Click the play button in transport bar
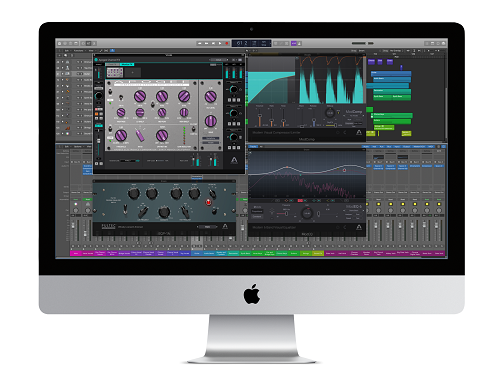This screenshot has height=386, width=500. [x=220, y=43]
